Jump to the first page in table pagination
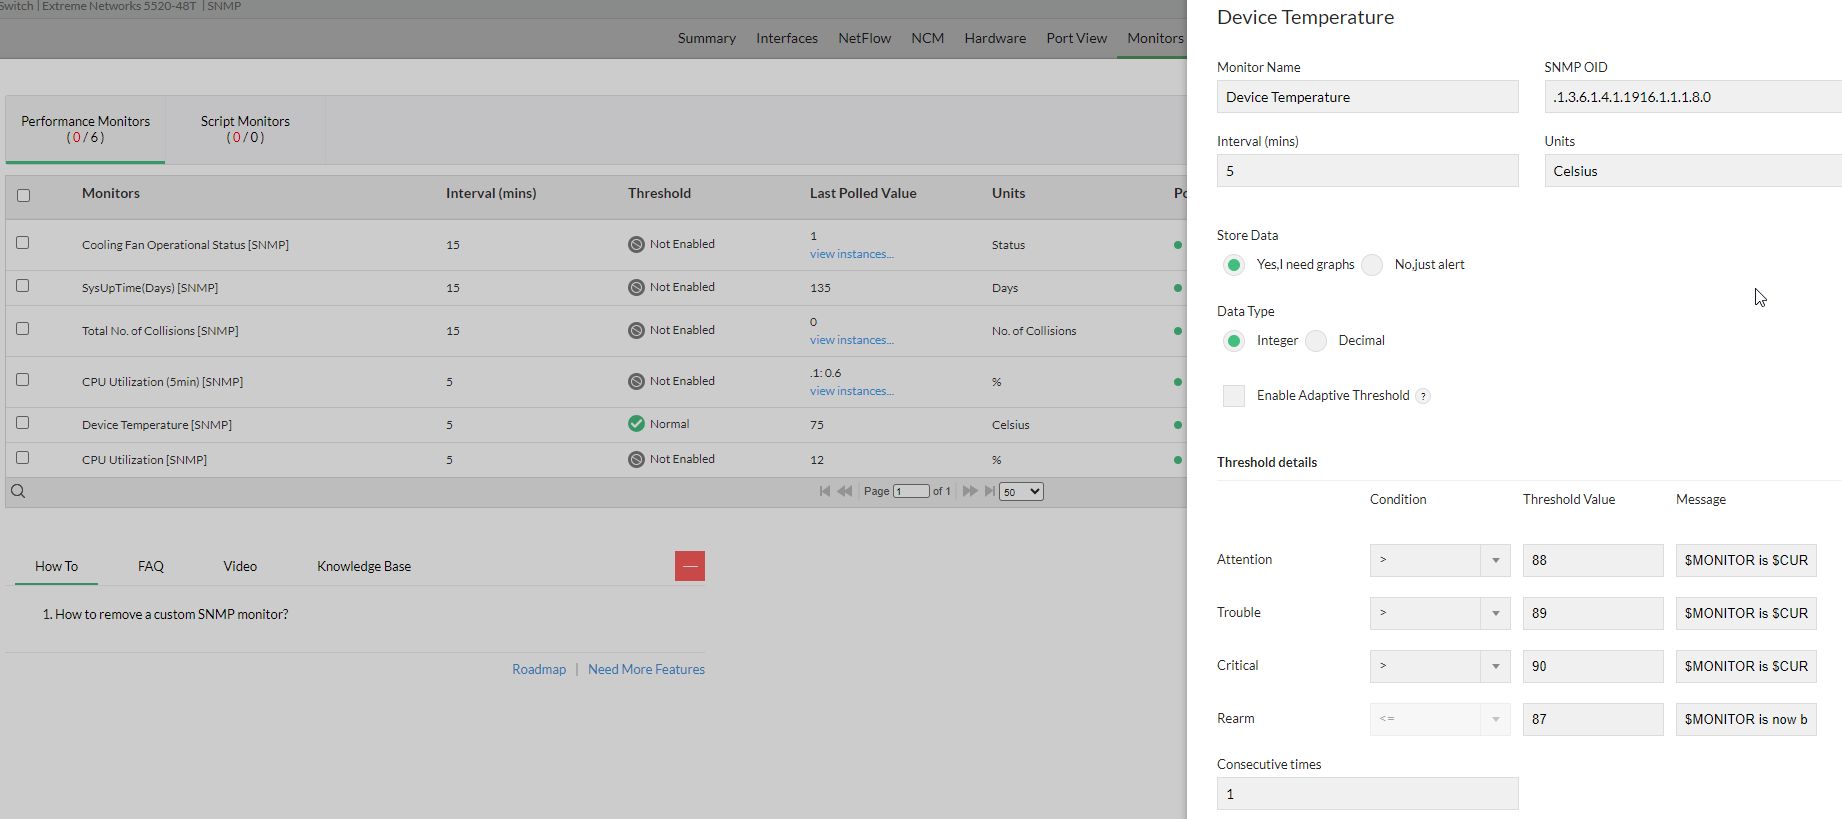1842x819 pixels. [x=824, y=491]
